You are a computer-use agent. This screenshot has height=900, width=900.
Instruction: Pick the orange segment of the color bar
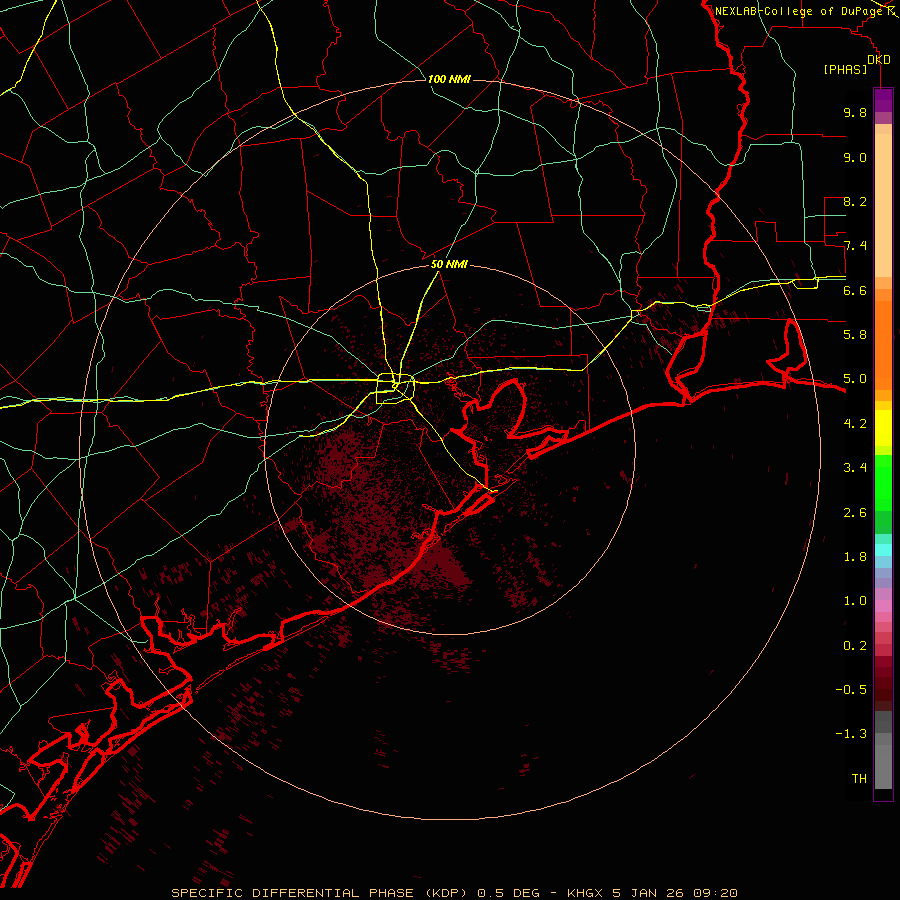(x=883, y=346)
